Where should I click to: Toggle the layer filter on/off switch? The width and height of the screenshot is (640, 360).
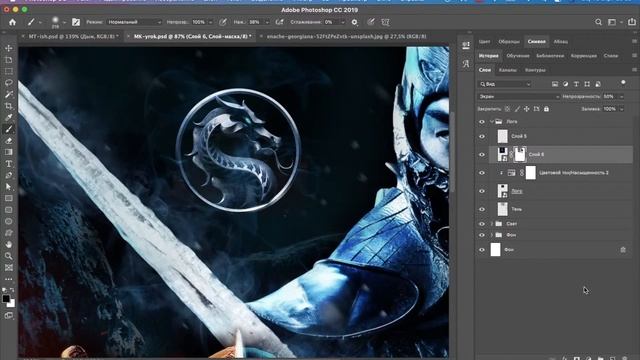(623, 83)
